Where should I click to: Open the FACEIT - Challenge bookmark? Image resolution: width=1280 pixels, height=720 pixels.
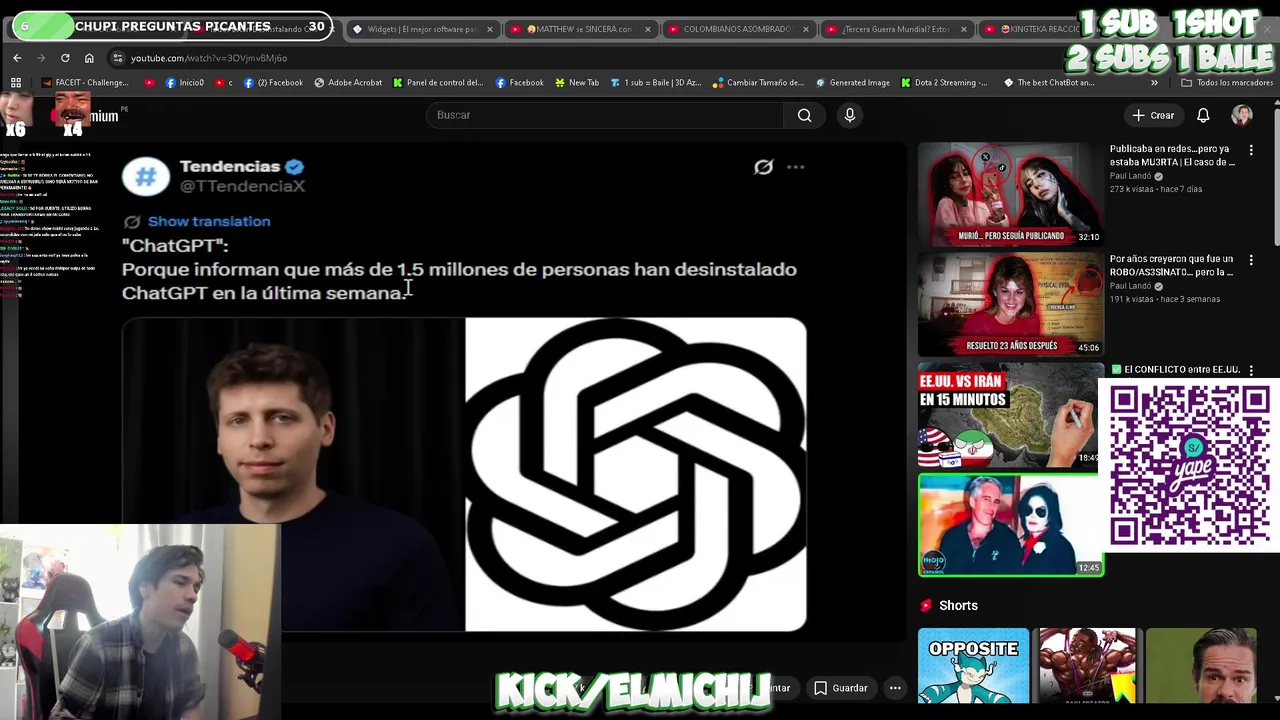tap(85, 83)
